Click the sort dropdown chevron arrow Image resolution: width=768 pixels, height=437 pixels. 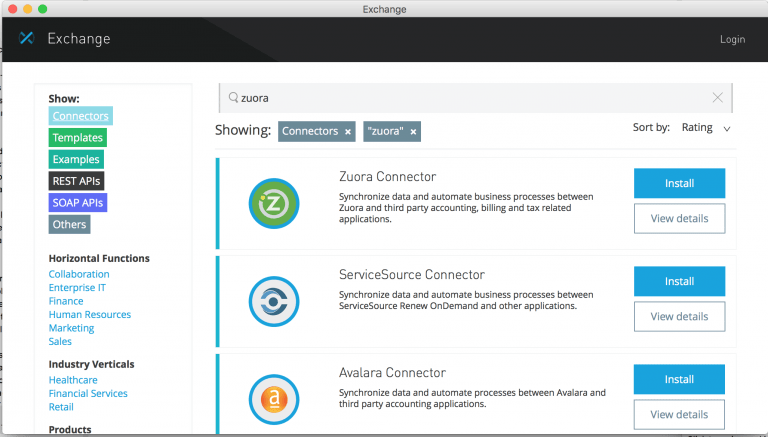coord(727,129)
